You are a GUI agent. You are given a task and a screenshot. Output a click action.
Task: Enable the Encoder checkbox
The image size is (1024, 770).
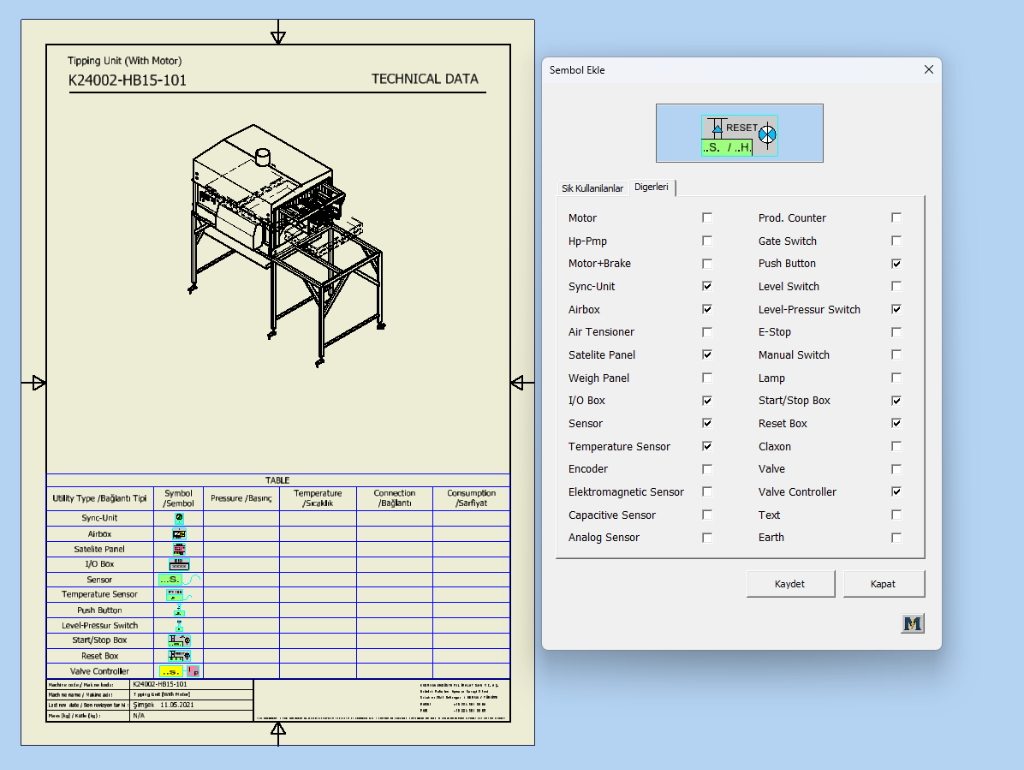707,469
